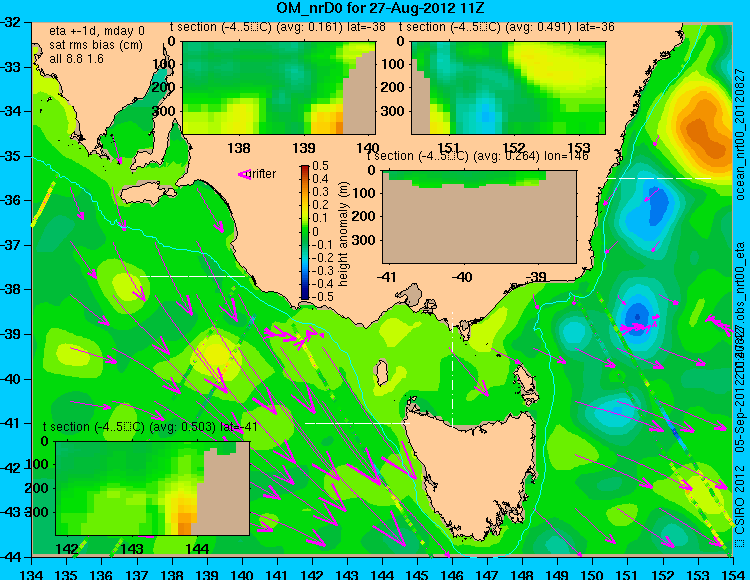Viewport: 750px width, 580px height.
Task: Open the lat=-41 temperature section inset plot
Action: pos(153,488)
